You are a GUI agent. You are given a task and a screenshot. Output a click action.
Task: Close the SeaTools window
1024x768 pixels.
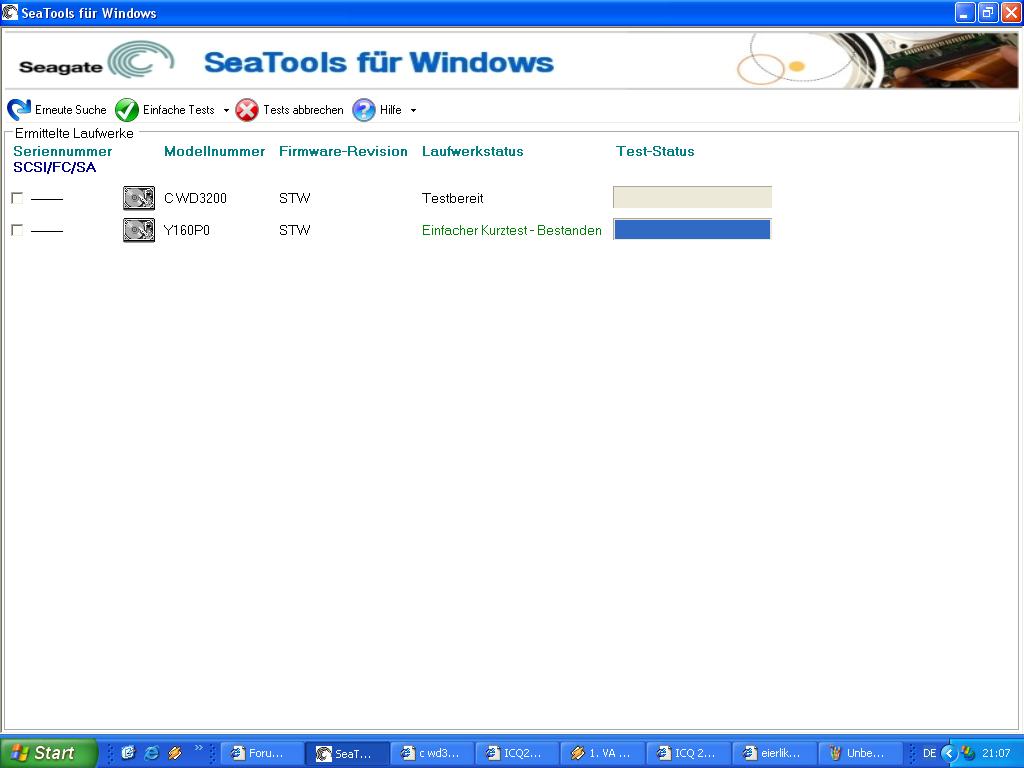(1012, 12)
